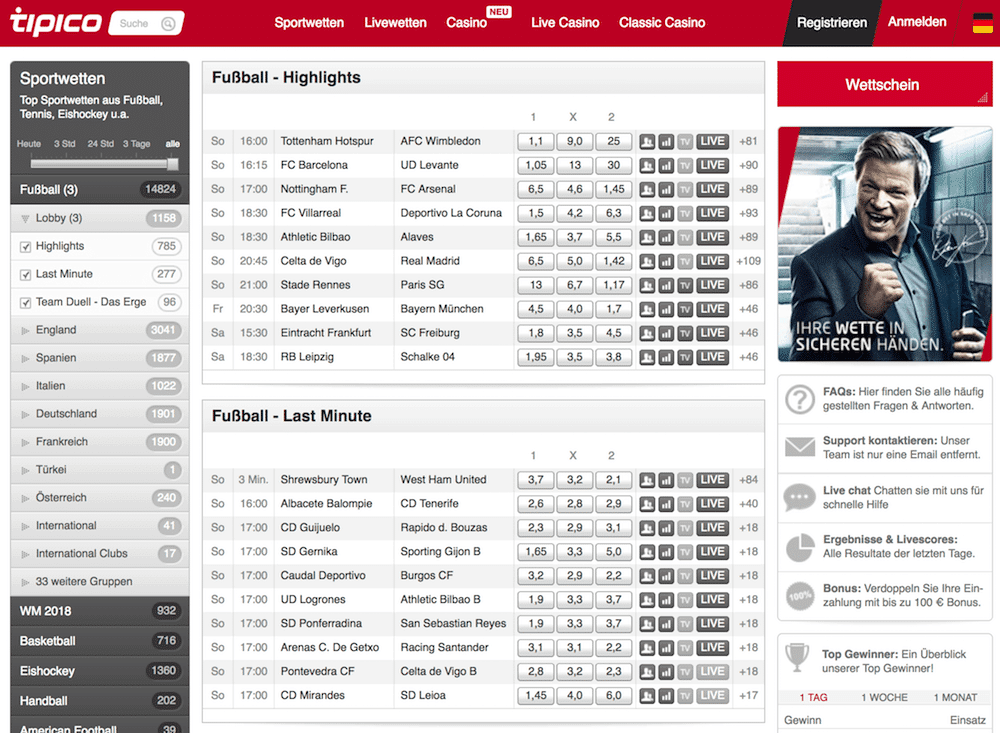Screen dimensions: 1000x733
Task: Expand the Spanien group
Action: pos(99,358)
